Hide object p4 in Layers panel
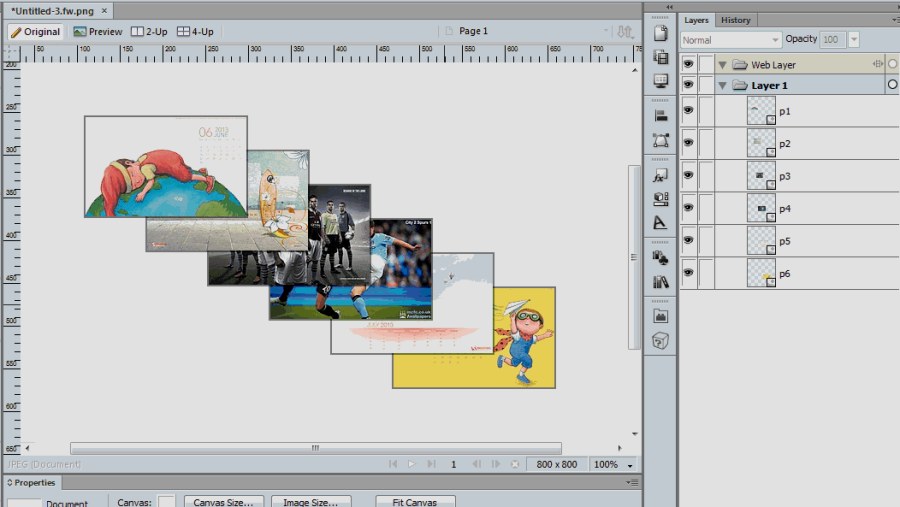This screenshot has height=507, width=900. coord(688,207)
